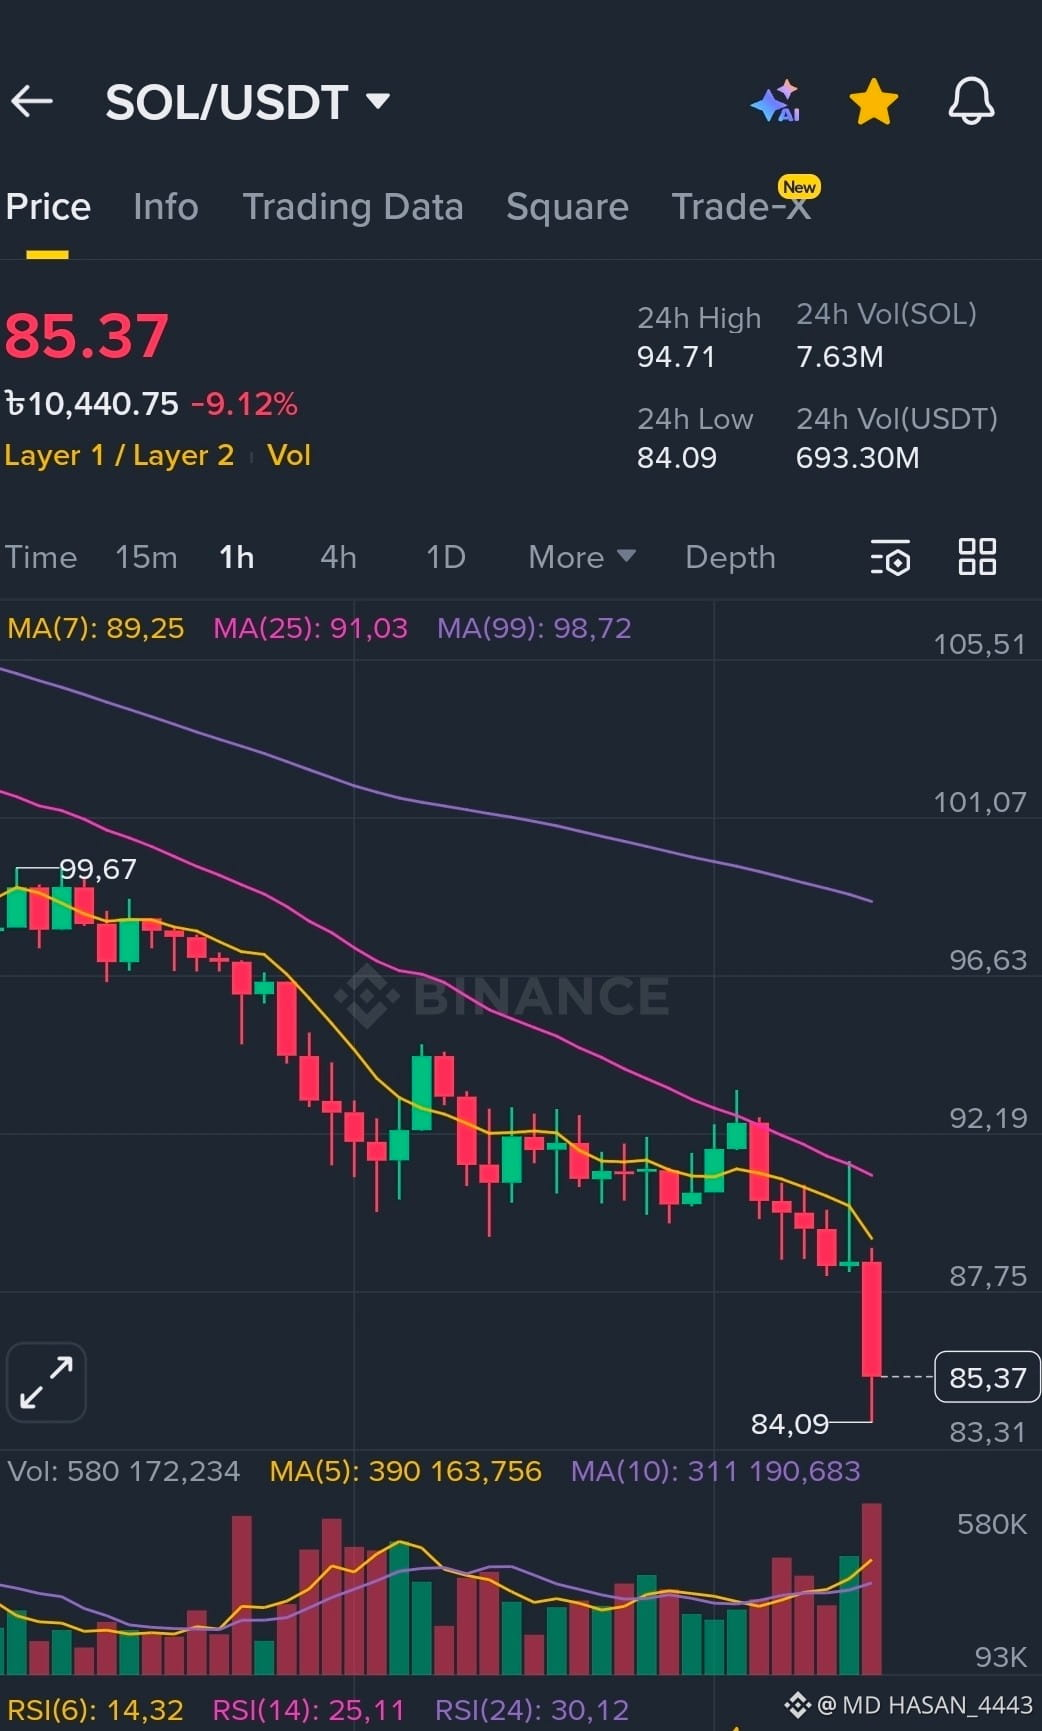
Task: Open the Square tab
Action: [x=567, y=207]
